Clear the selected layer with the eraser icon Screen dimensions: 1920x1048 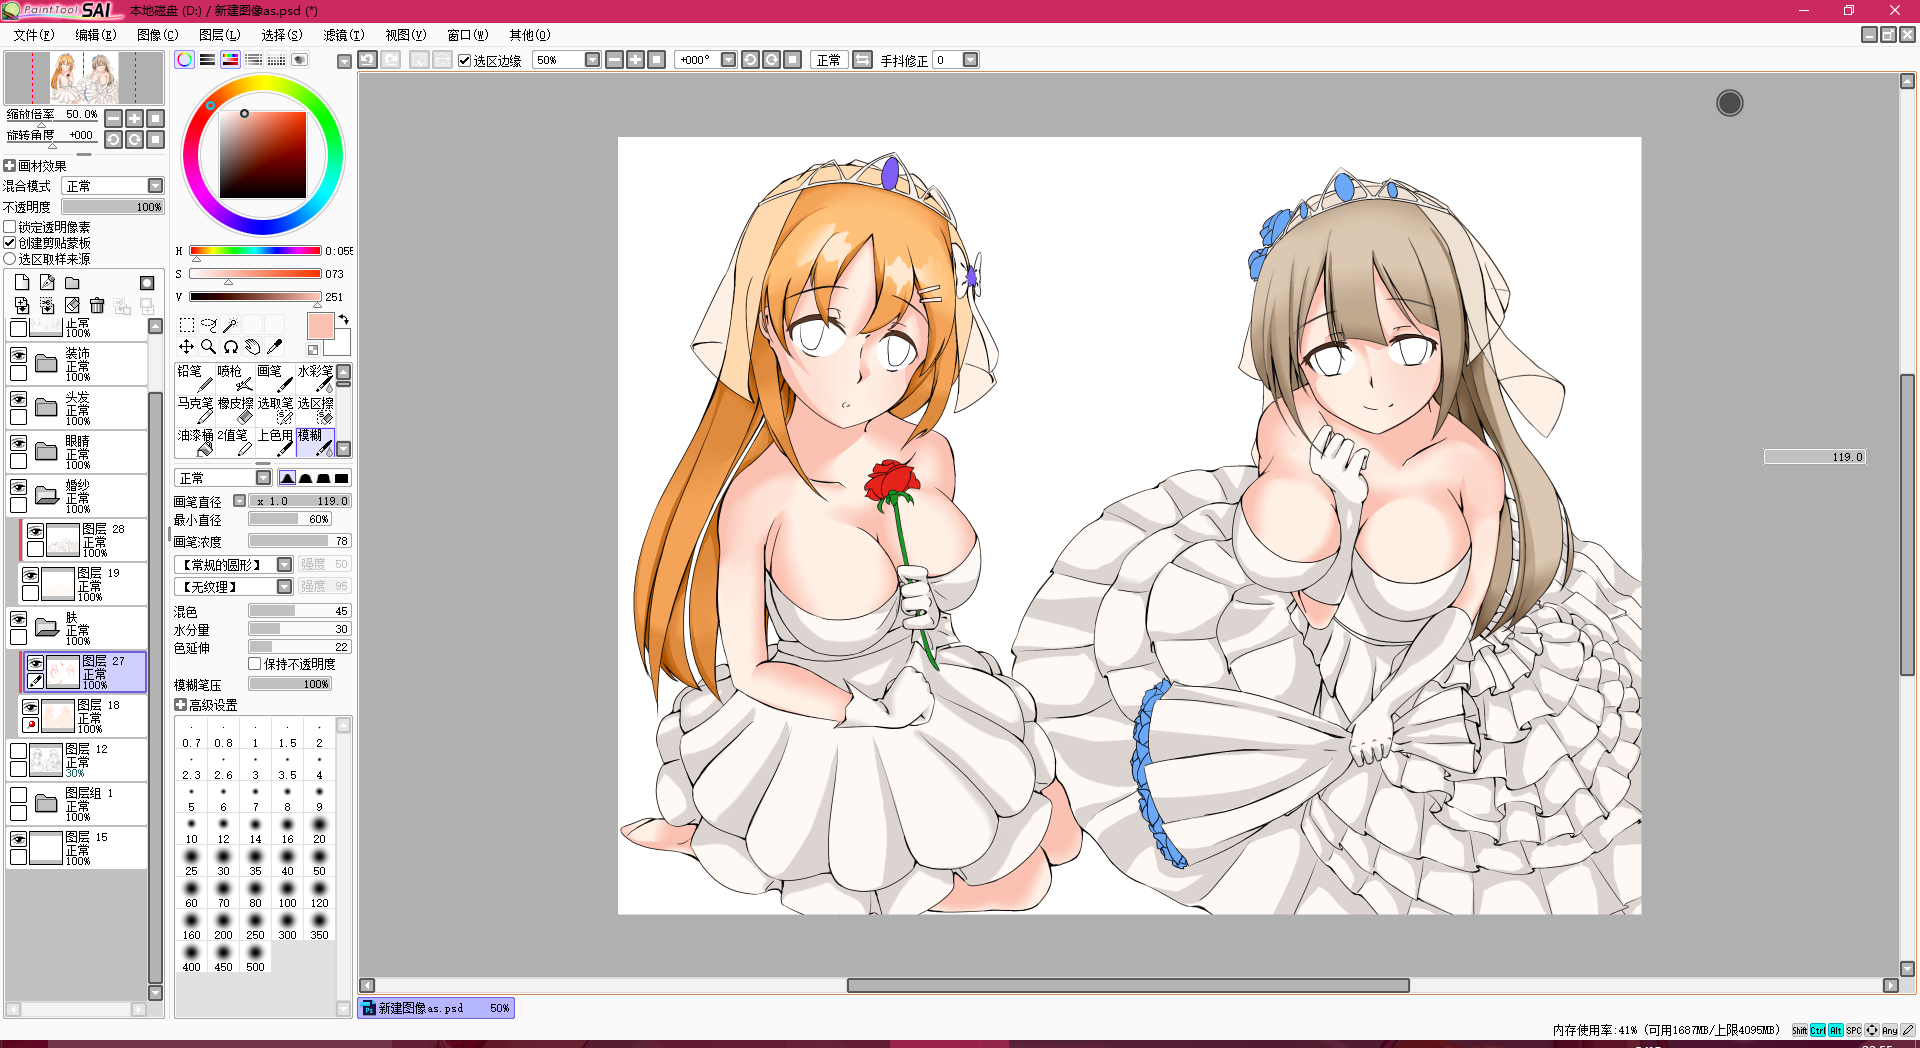pos(72,305)
